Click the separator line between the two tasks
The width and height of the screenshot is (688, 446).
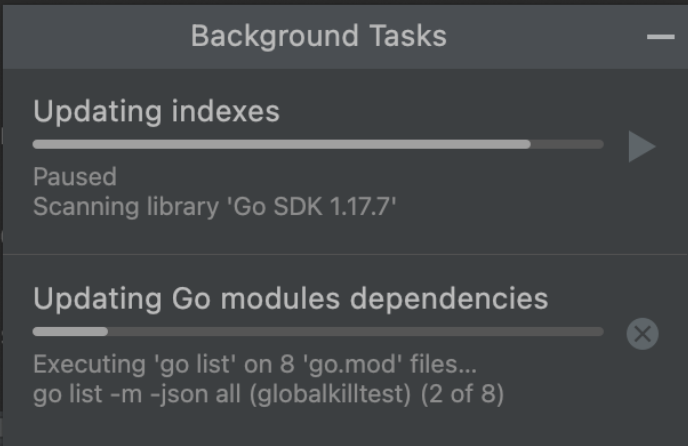[344, 254]
